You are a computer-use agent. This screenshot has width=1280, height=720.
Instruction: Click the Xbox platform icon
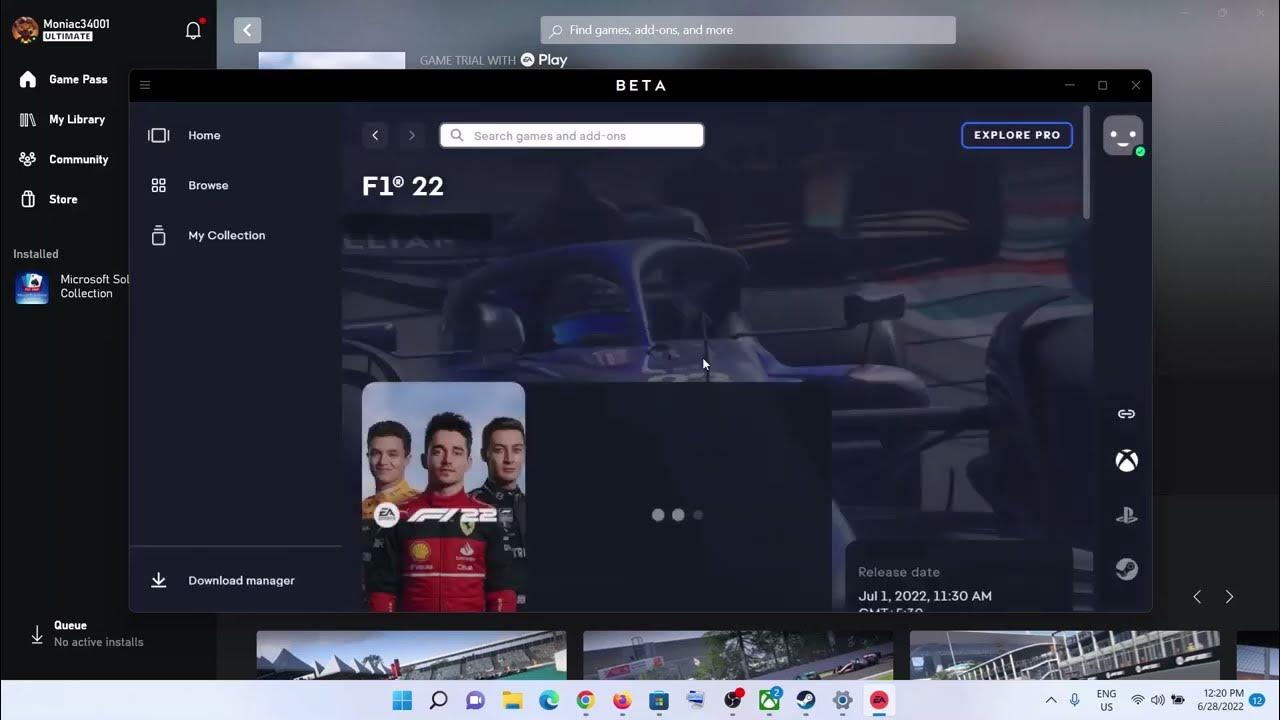click(1126, 461)
